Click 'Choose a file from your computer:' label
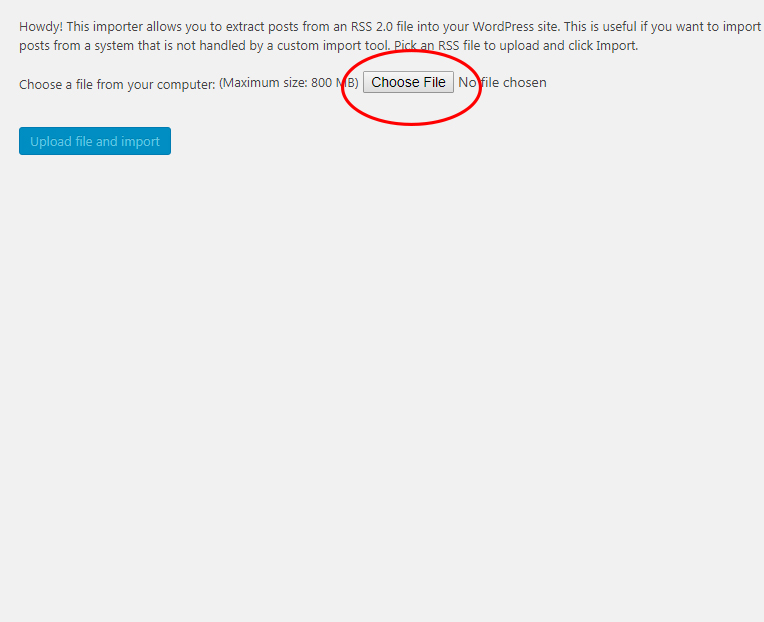The image size is (764, 622). [x=117, y=85]
